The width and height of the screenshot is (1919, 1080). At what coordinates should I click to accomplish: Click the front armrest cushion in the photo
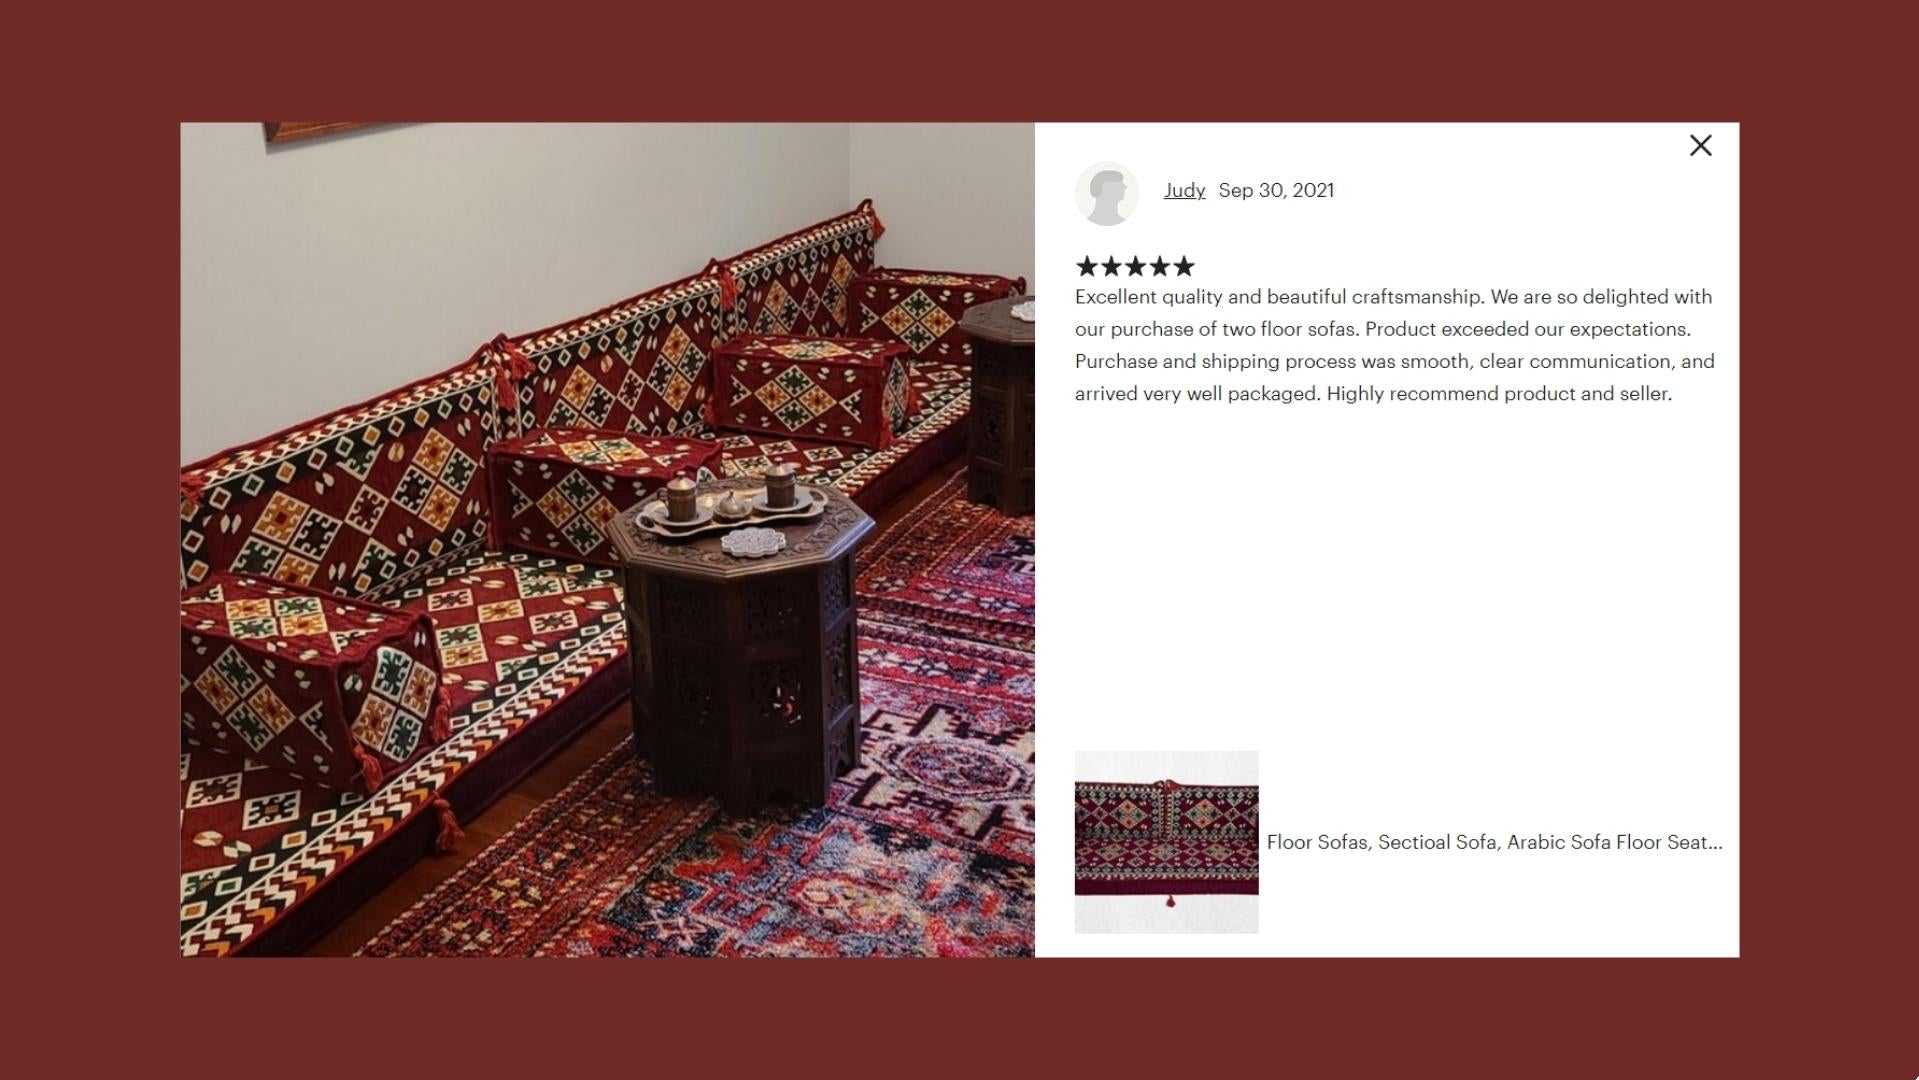click(x=310, y=670)
